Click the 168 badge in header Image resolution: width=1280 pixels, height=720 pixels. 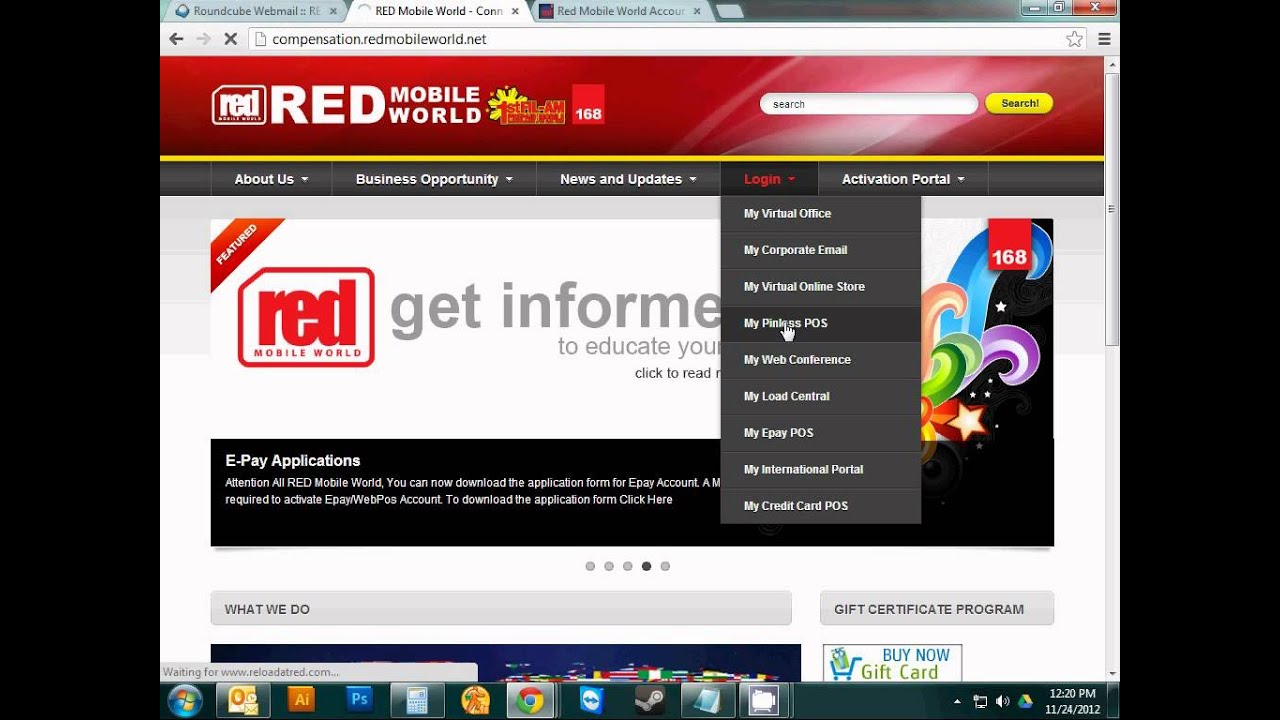588,104
